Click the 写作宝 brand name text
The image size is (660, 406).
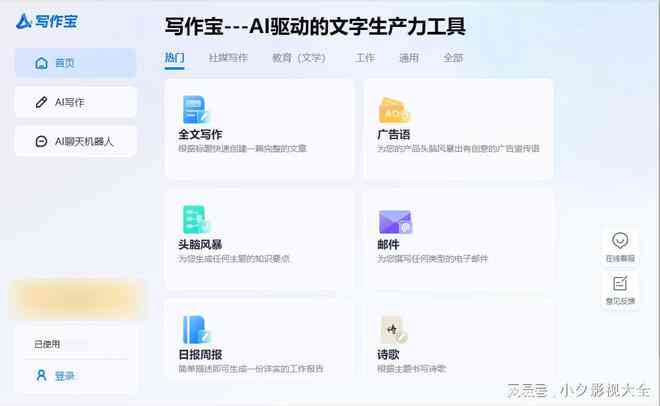pyautogui.click(x=56, y=21)
